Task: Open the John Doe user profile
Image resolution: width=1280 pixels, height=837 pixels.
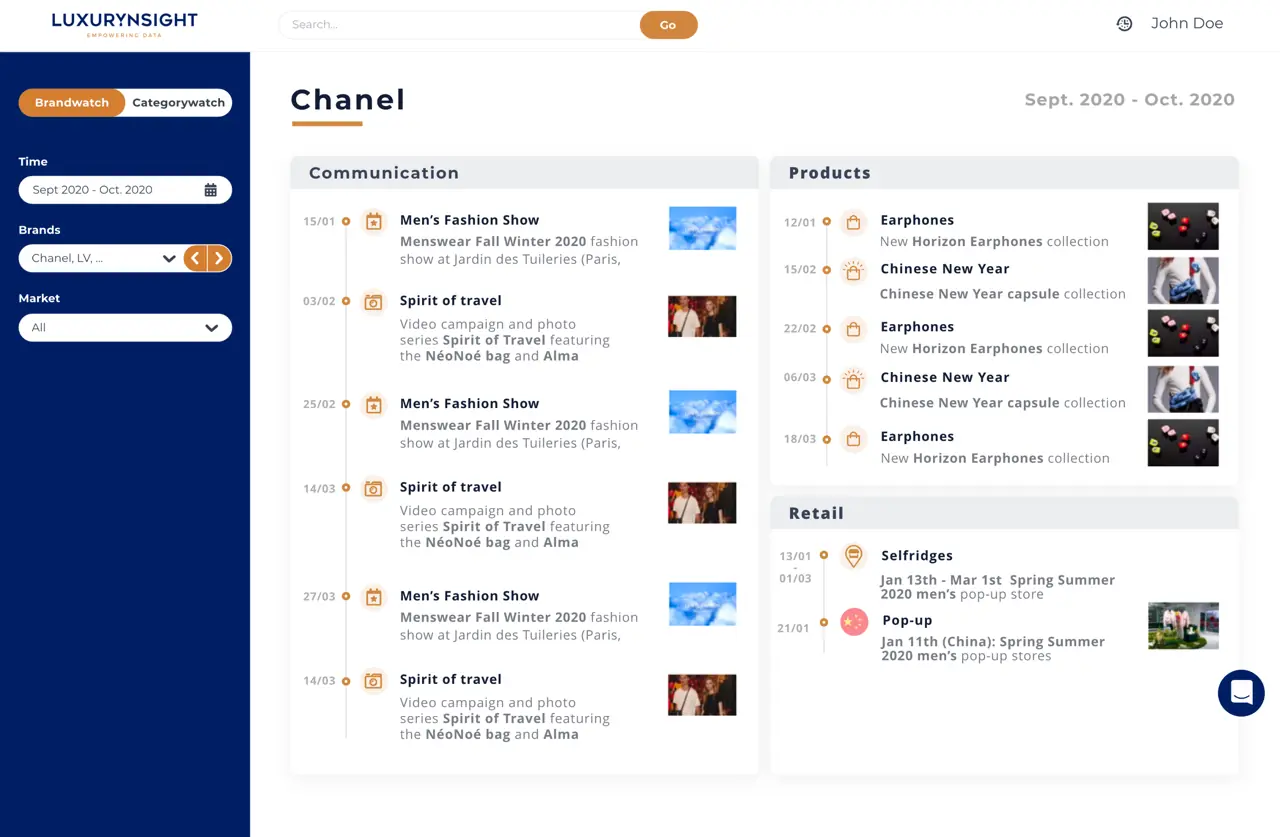Action: 1186,24
